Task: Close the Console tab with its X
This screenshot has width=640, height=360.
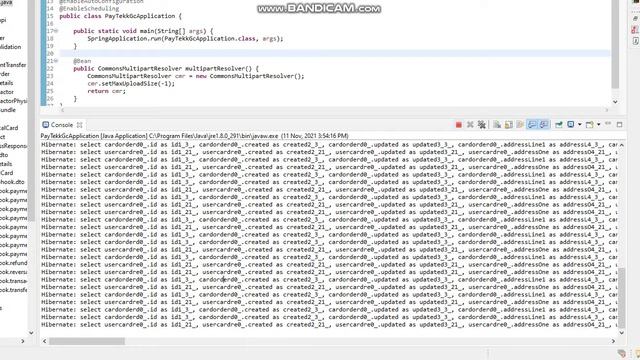Action: point(80,125)
